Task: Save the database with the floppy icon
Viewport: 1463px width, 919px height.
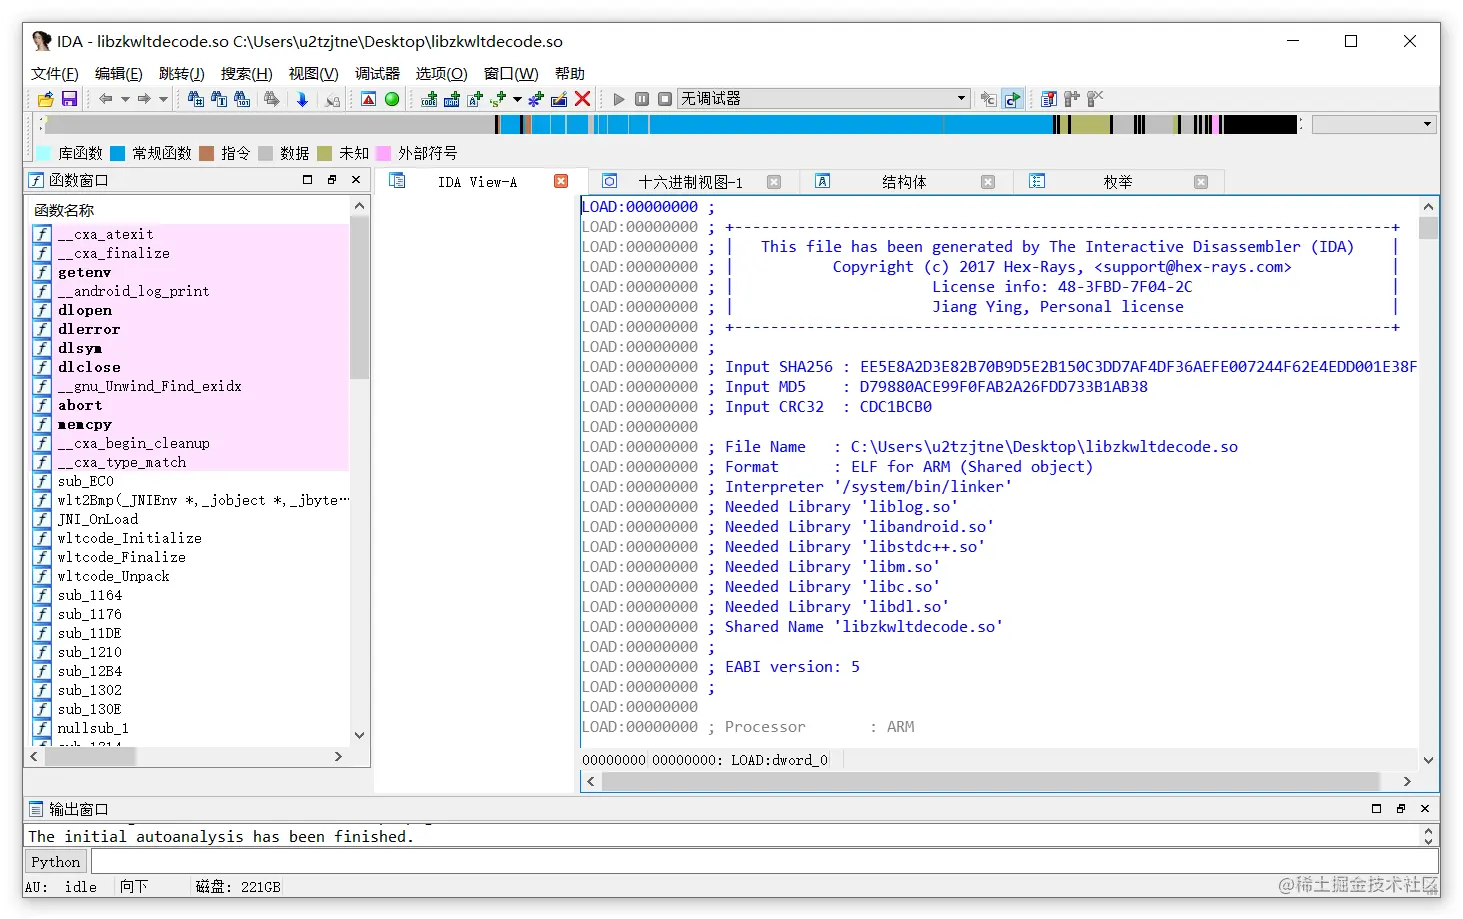Action: coord(69,99)
